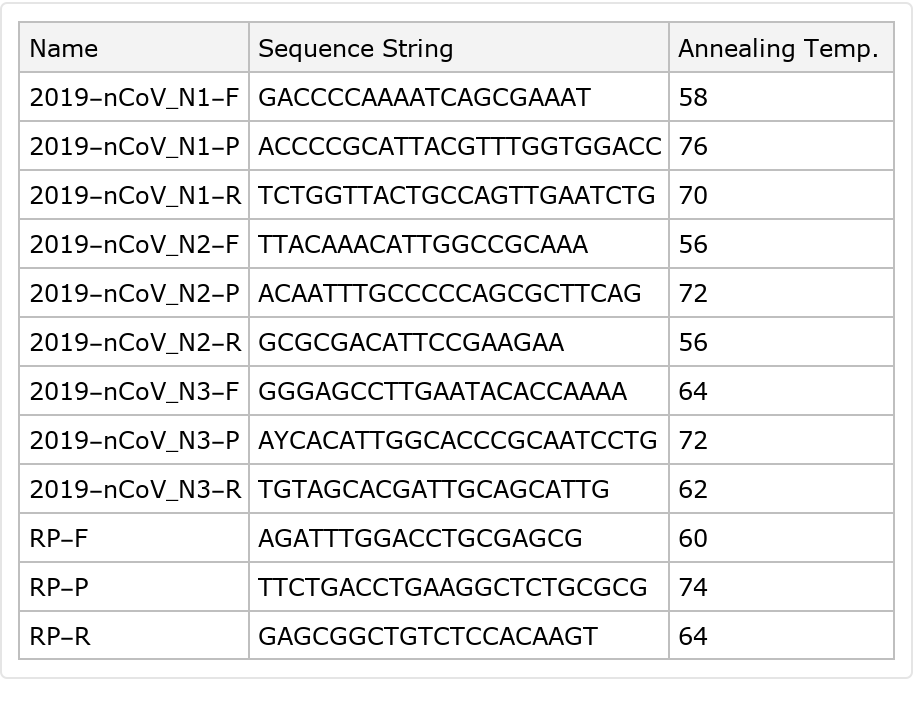
Task: Select the 2019-nCoV_N1-F name cell
Action: (x=134, y=97)
